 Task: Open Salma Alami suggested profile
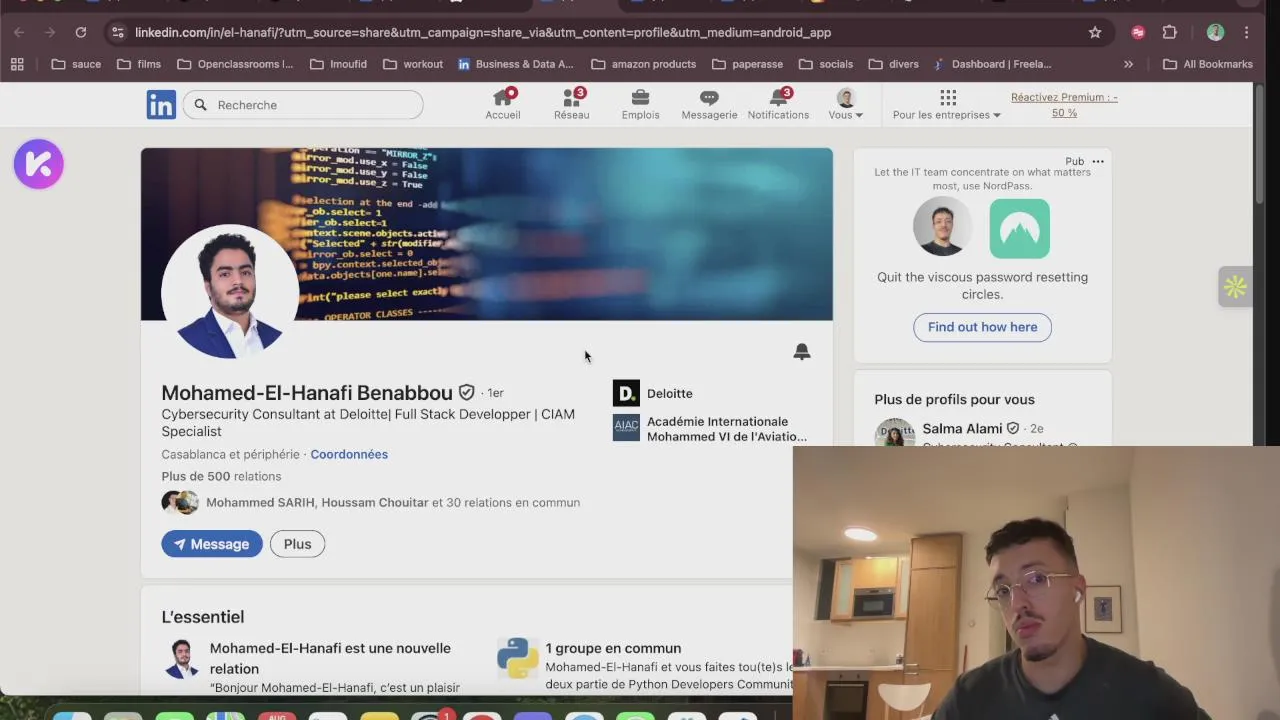point(962,428)
